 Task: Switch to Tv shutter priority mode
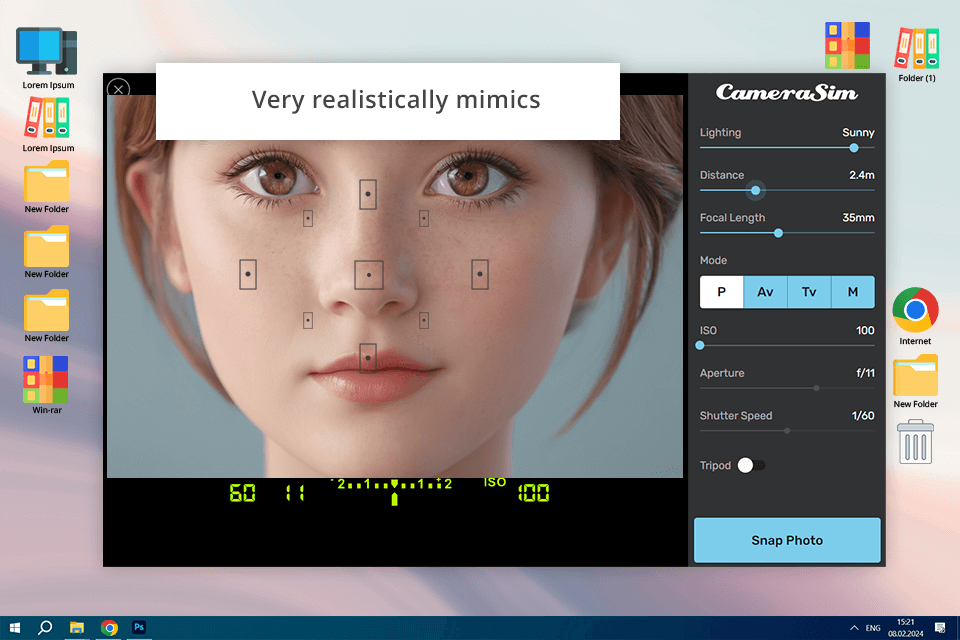[x=809, y=292]
